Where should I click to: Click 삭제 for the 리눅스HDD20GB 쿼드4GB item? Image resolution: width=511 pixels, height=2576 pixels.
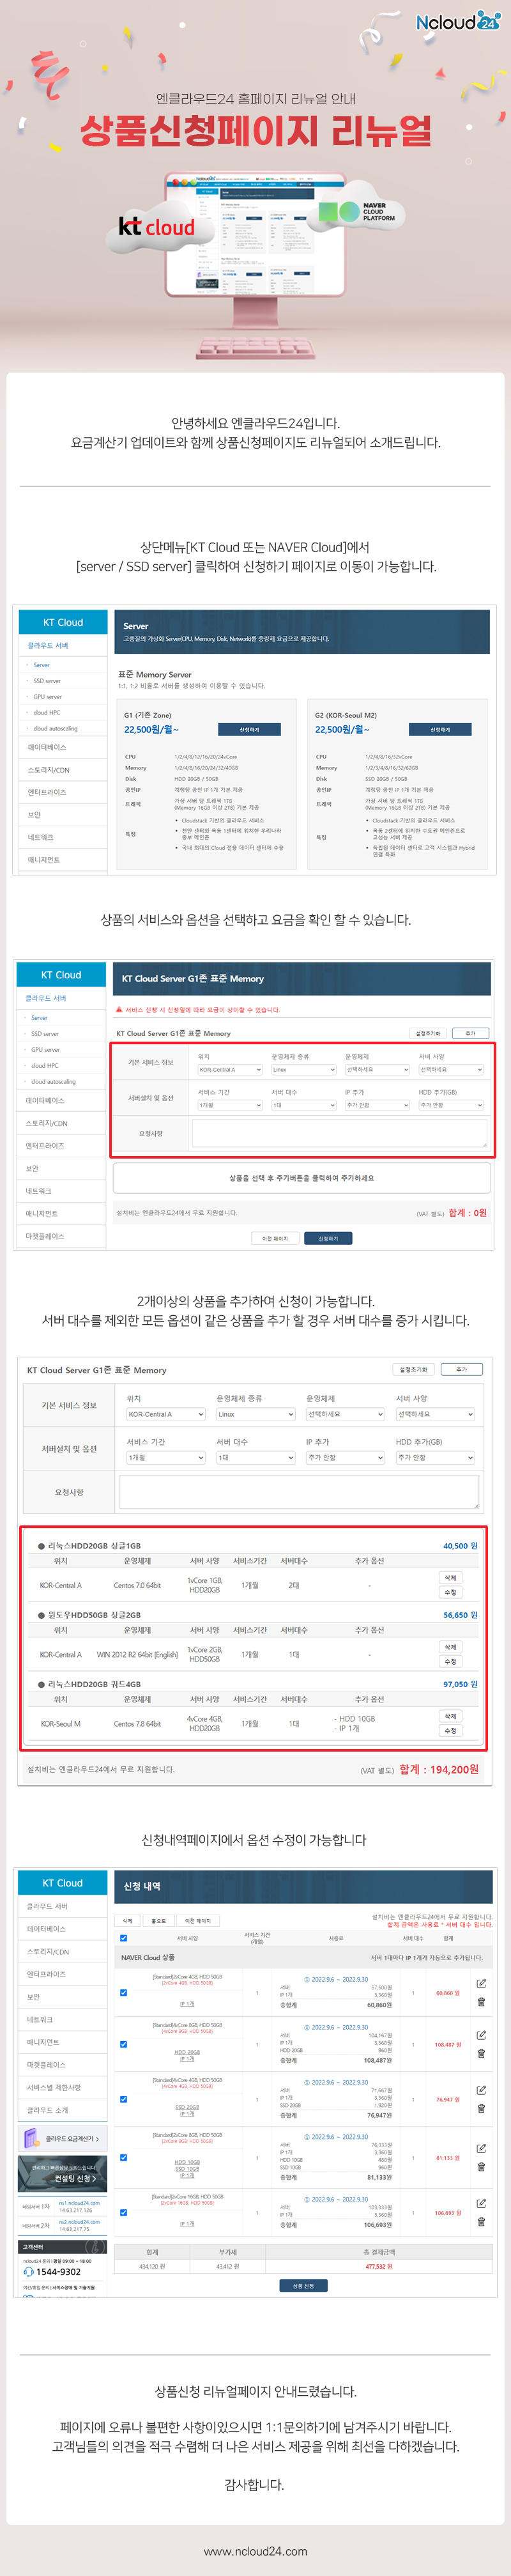(451, 1716)
